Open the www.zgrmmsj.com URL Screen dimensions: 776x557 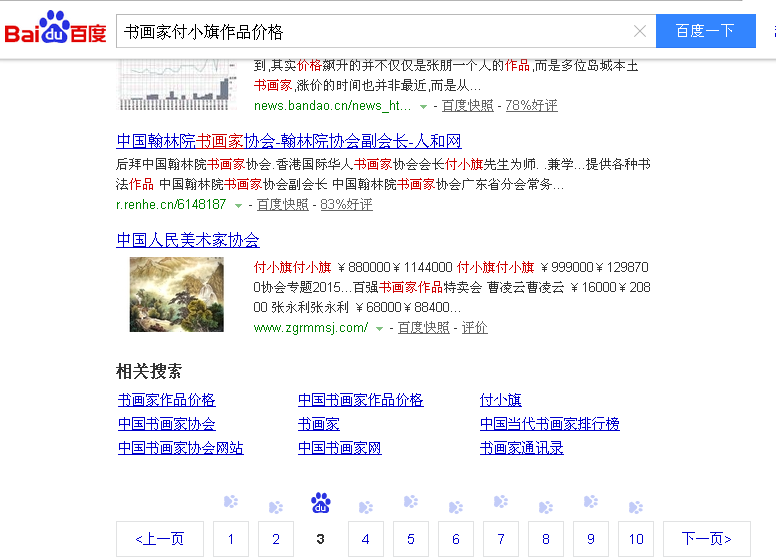coord(311,328)
